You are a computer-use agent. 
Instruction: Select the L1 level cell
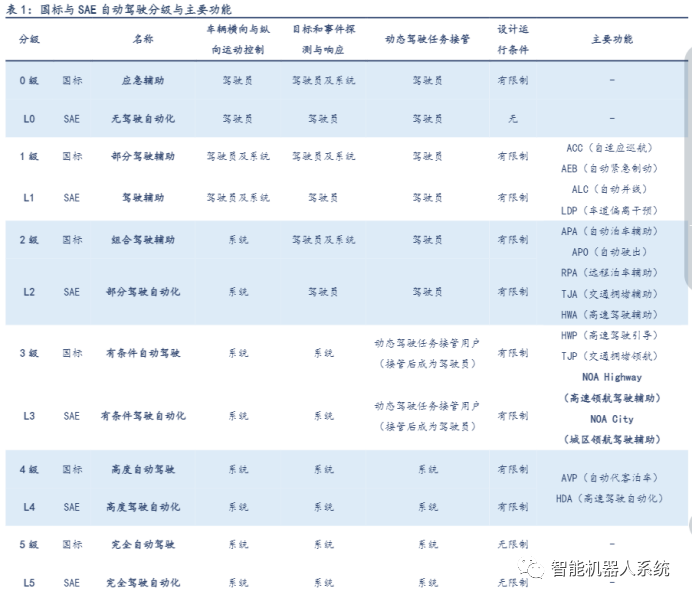coord(29,198)
